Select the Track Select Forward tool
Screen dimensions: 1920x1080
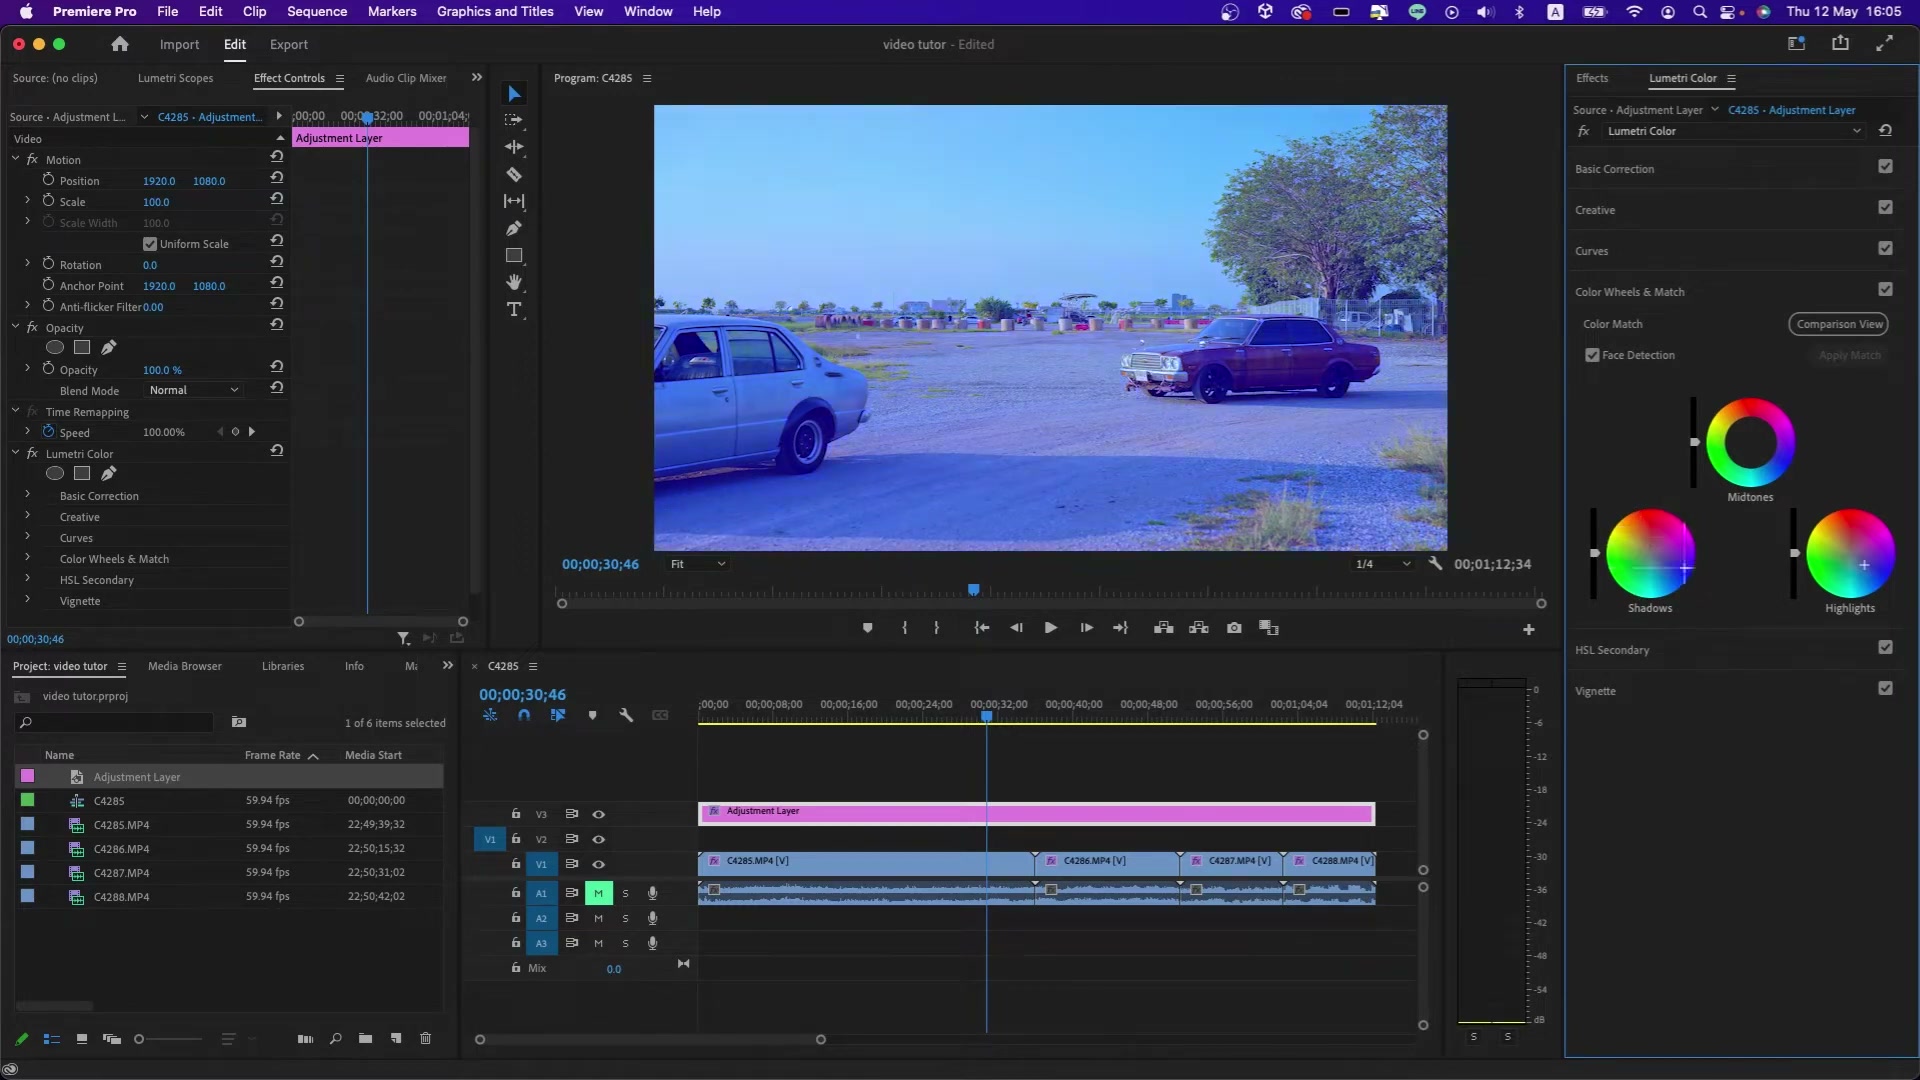[514, 120]
